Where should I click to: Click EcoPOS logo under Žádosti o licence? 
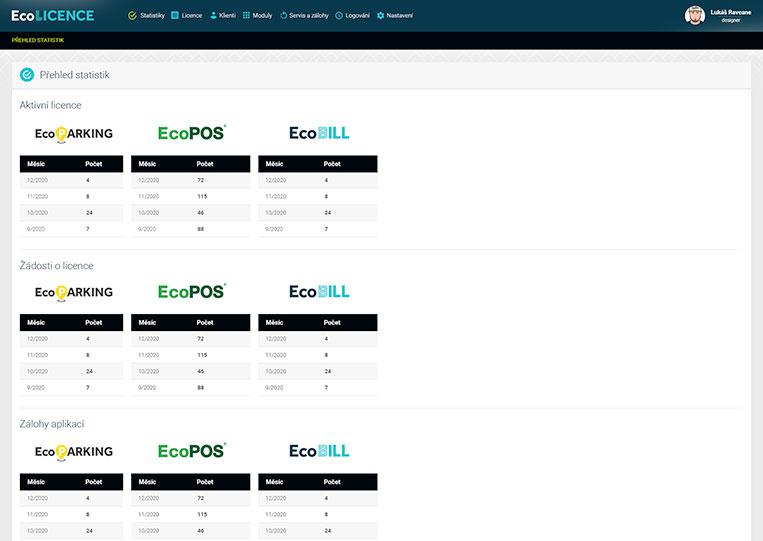[192, 292]
